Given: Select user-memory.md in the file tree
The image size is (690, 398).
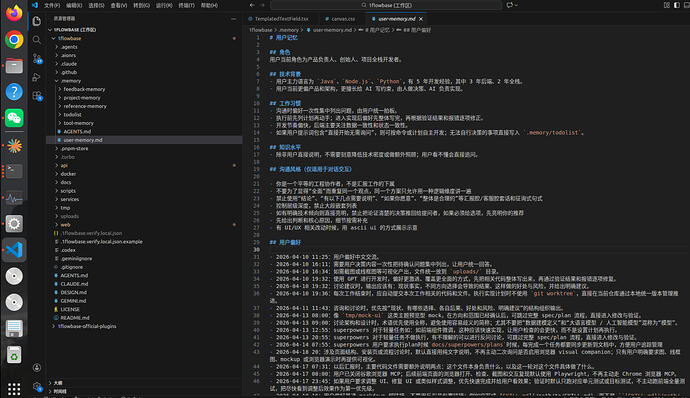Looking at the screenshot, I should coord(83,140).
